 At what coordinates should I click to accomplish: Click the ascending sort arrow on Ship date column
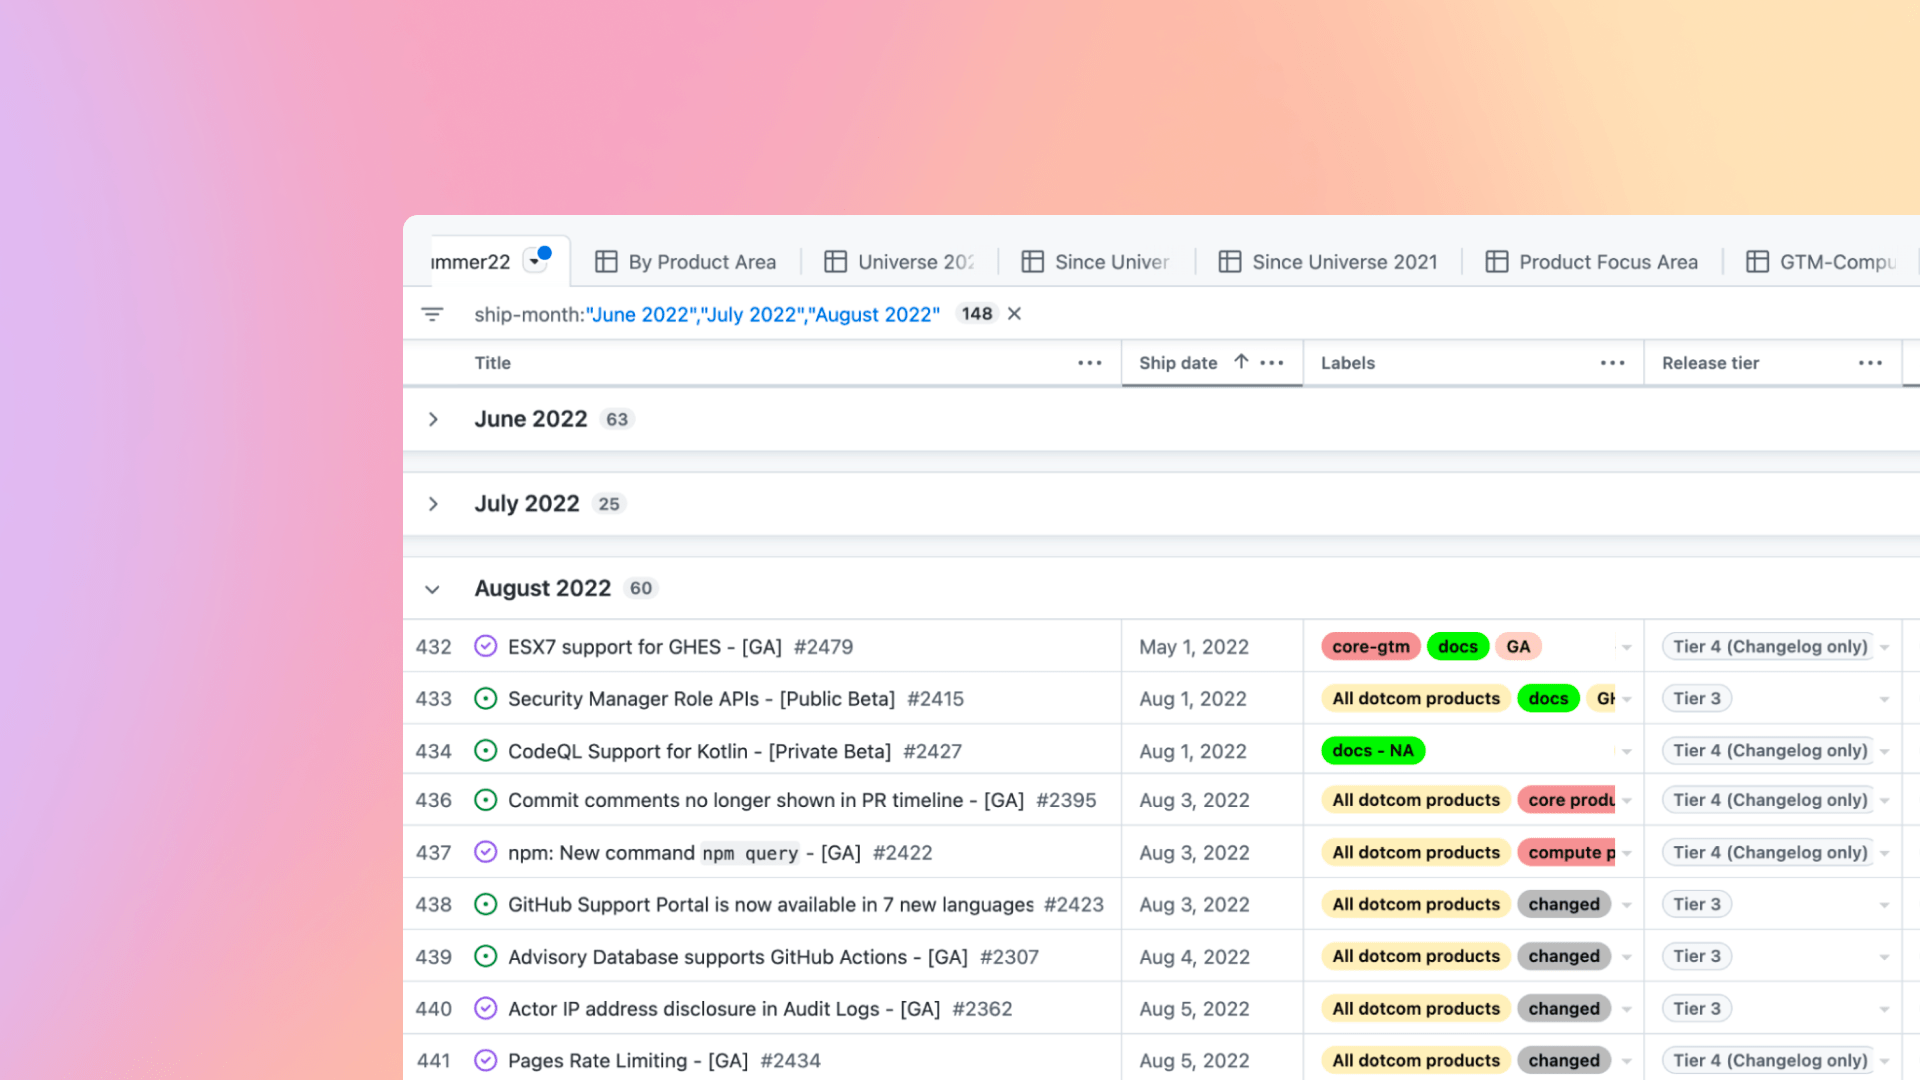pos(1240,362)
